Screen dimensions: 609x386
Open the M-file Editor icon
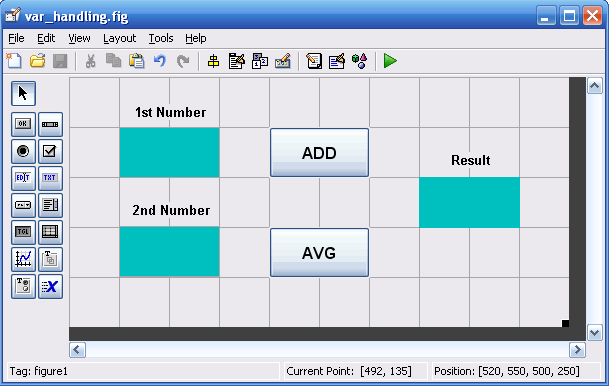coord(314,61)
